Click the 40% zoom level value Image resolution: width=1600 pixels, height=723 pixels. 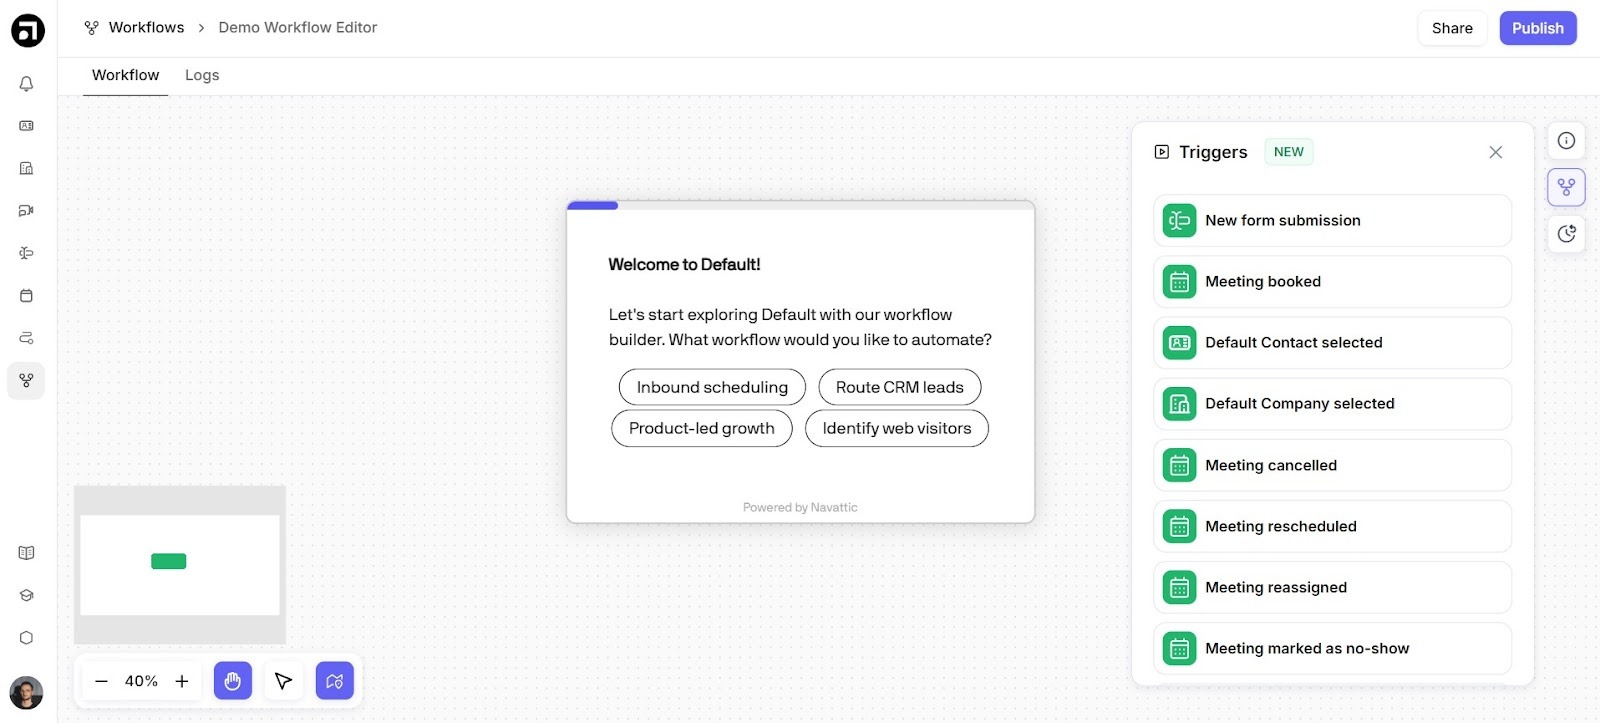click(x=141, y=681)
